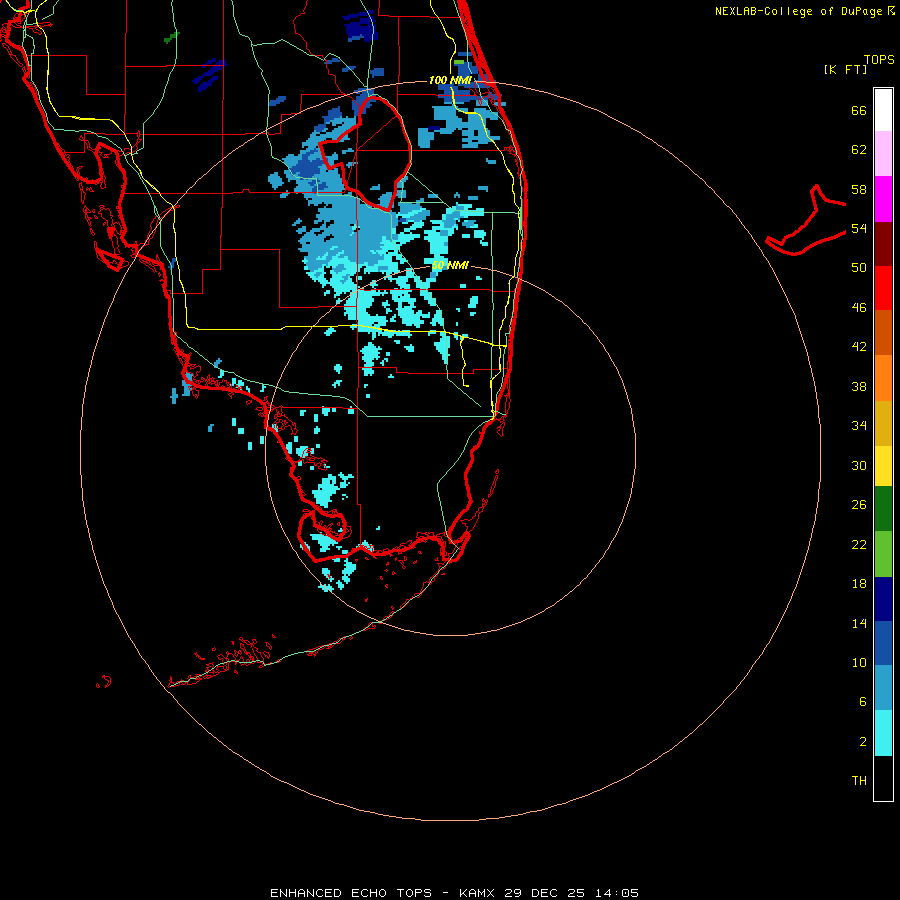Click the light blue legend color band
900x900 pixels.
tap(883, 688)
